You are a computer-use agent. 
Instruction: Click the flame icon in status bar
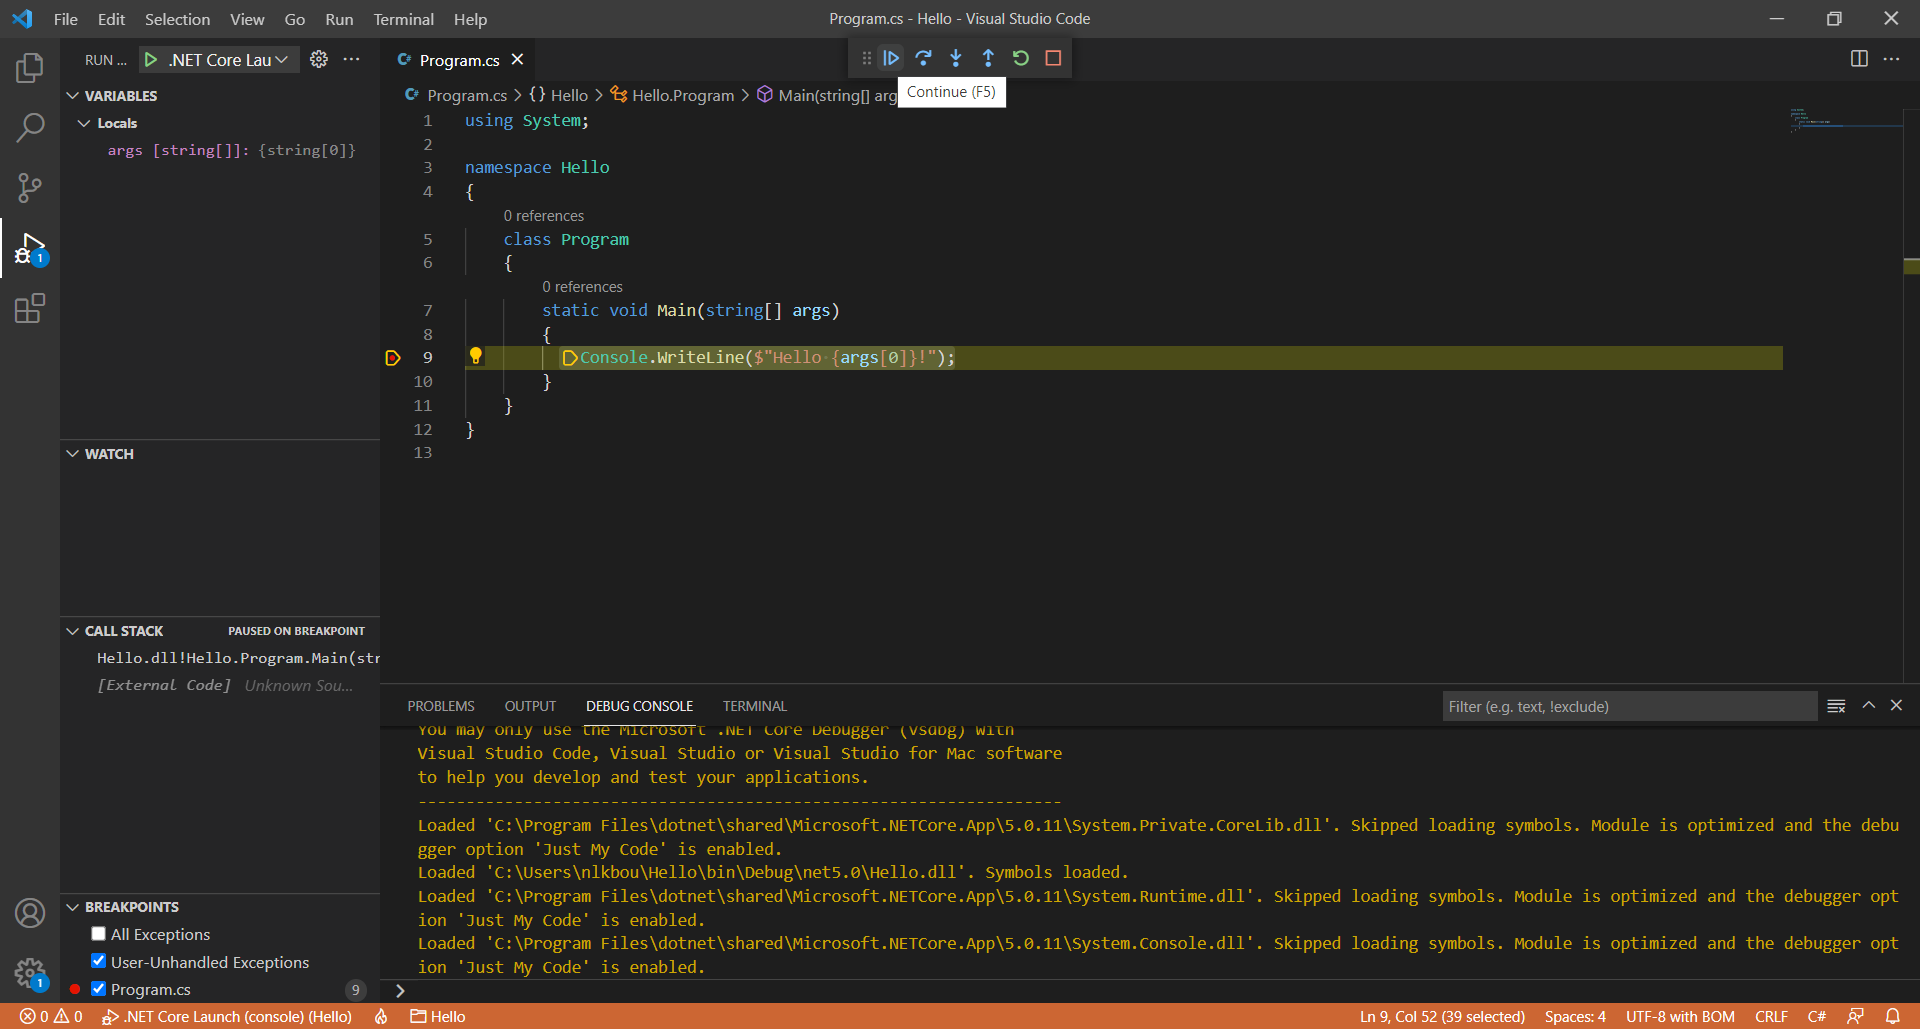point(381,1016)
